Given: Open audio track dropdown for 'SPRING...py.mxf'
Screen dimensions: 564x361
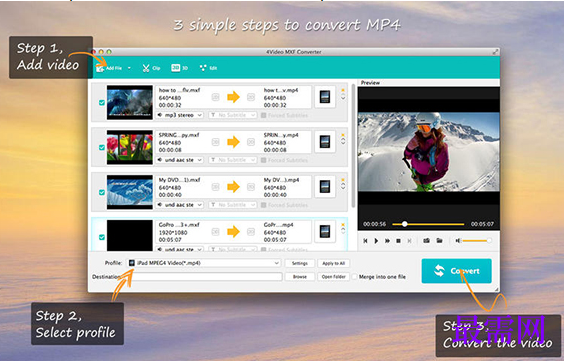Looking at the screenshot, I should pos(180,160).
